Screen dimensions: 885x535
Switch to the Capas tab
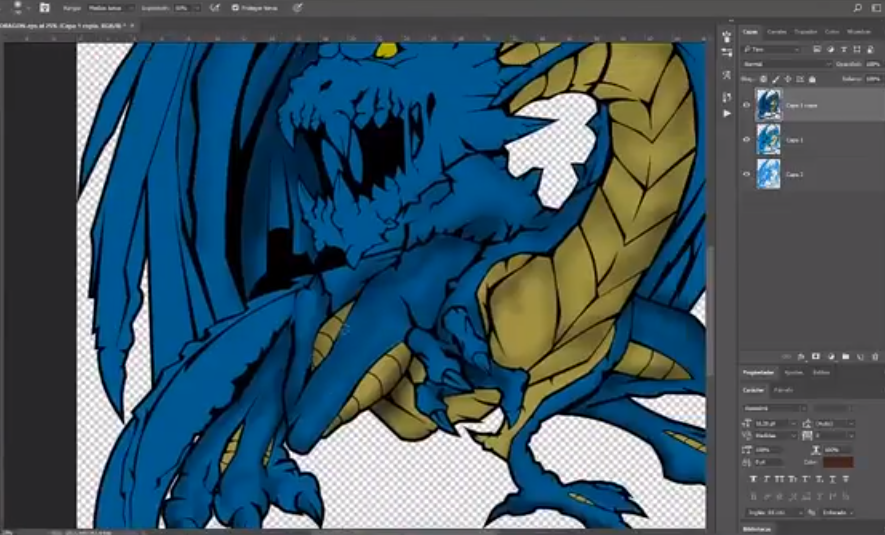click(750, 32)
